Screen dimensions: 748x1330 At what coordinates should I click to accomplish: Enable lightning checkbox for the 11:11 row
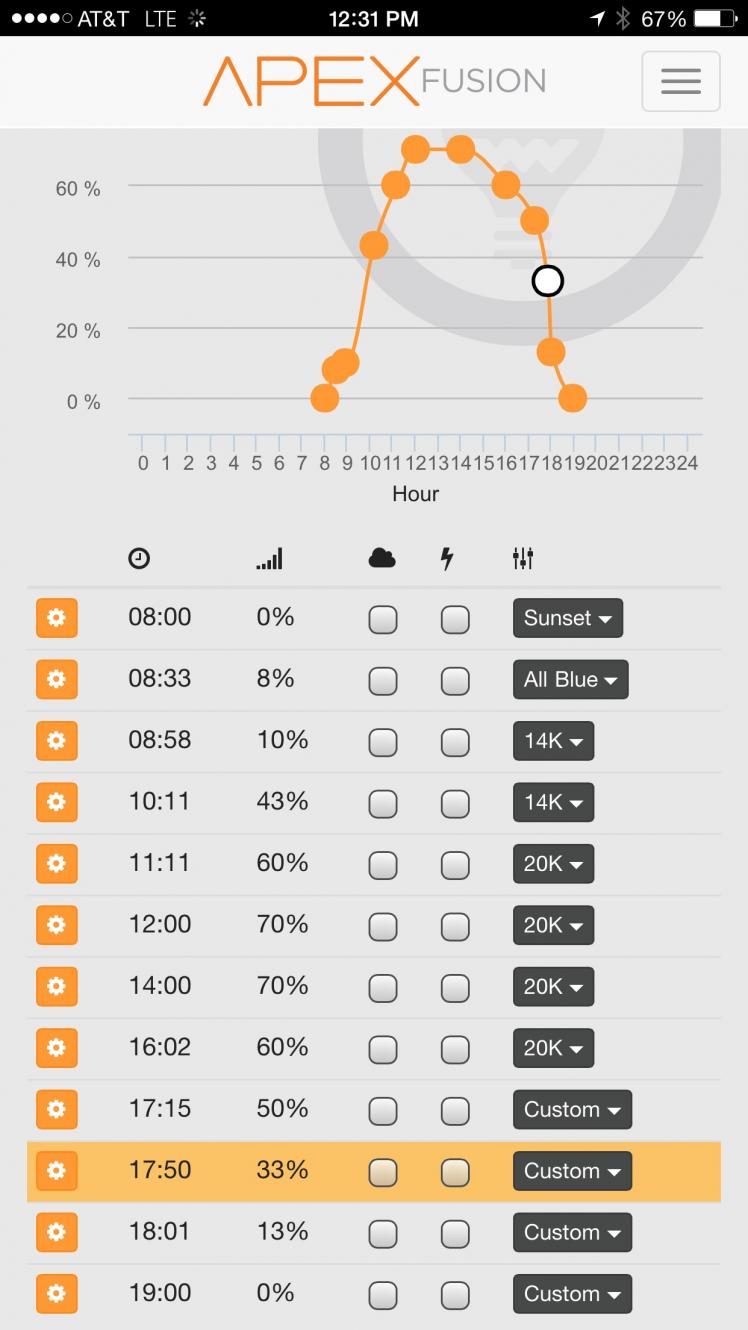click(455, 865)
